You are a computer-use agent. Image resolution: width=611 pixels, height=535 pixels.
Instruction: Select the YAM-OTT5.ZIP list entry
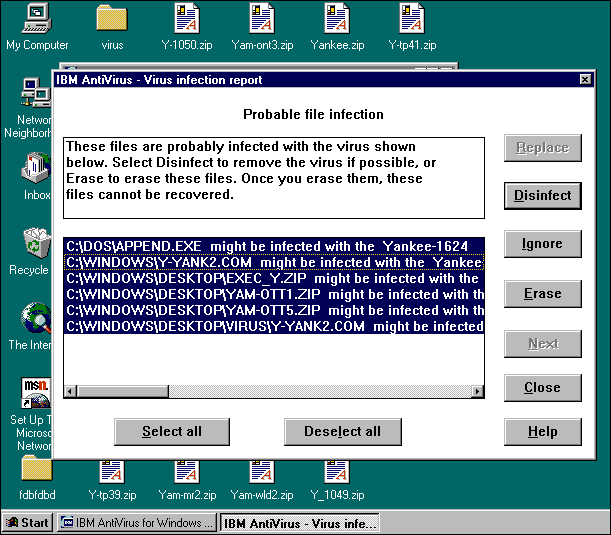274,310
